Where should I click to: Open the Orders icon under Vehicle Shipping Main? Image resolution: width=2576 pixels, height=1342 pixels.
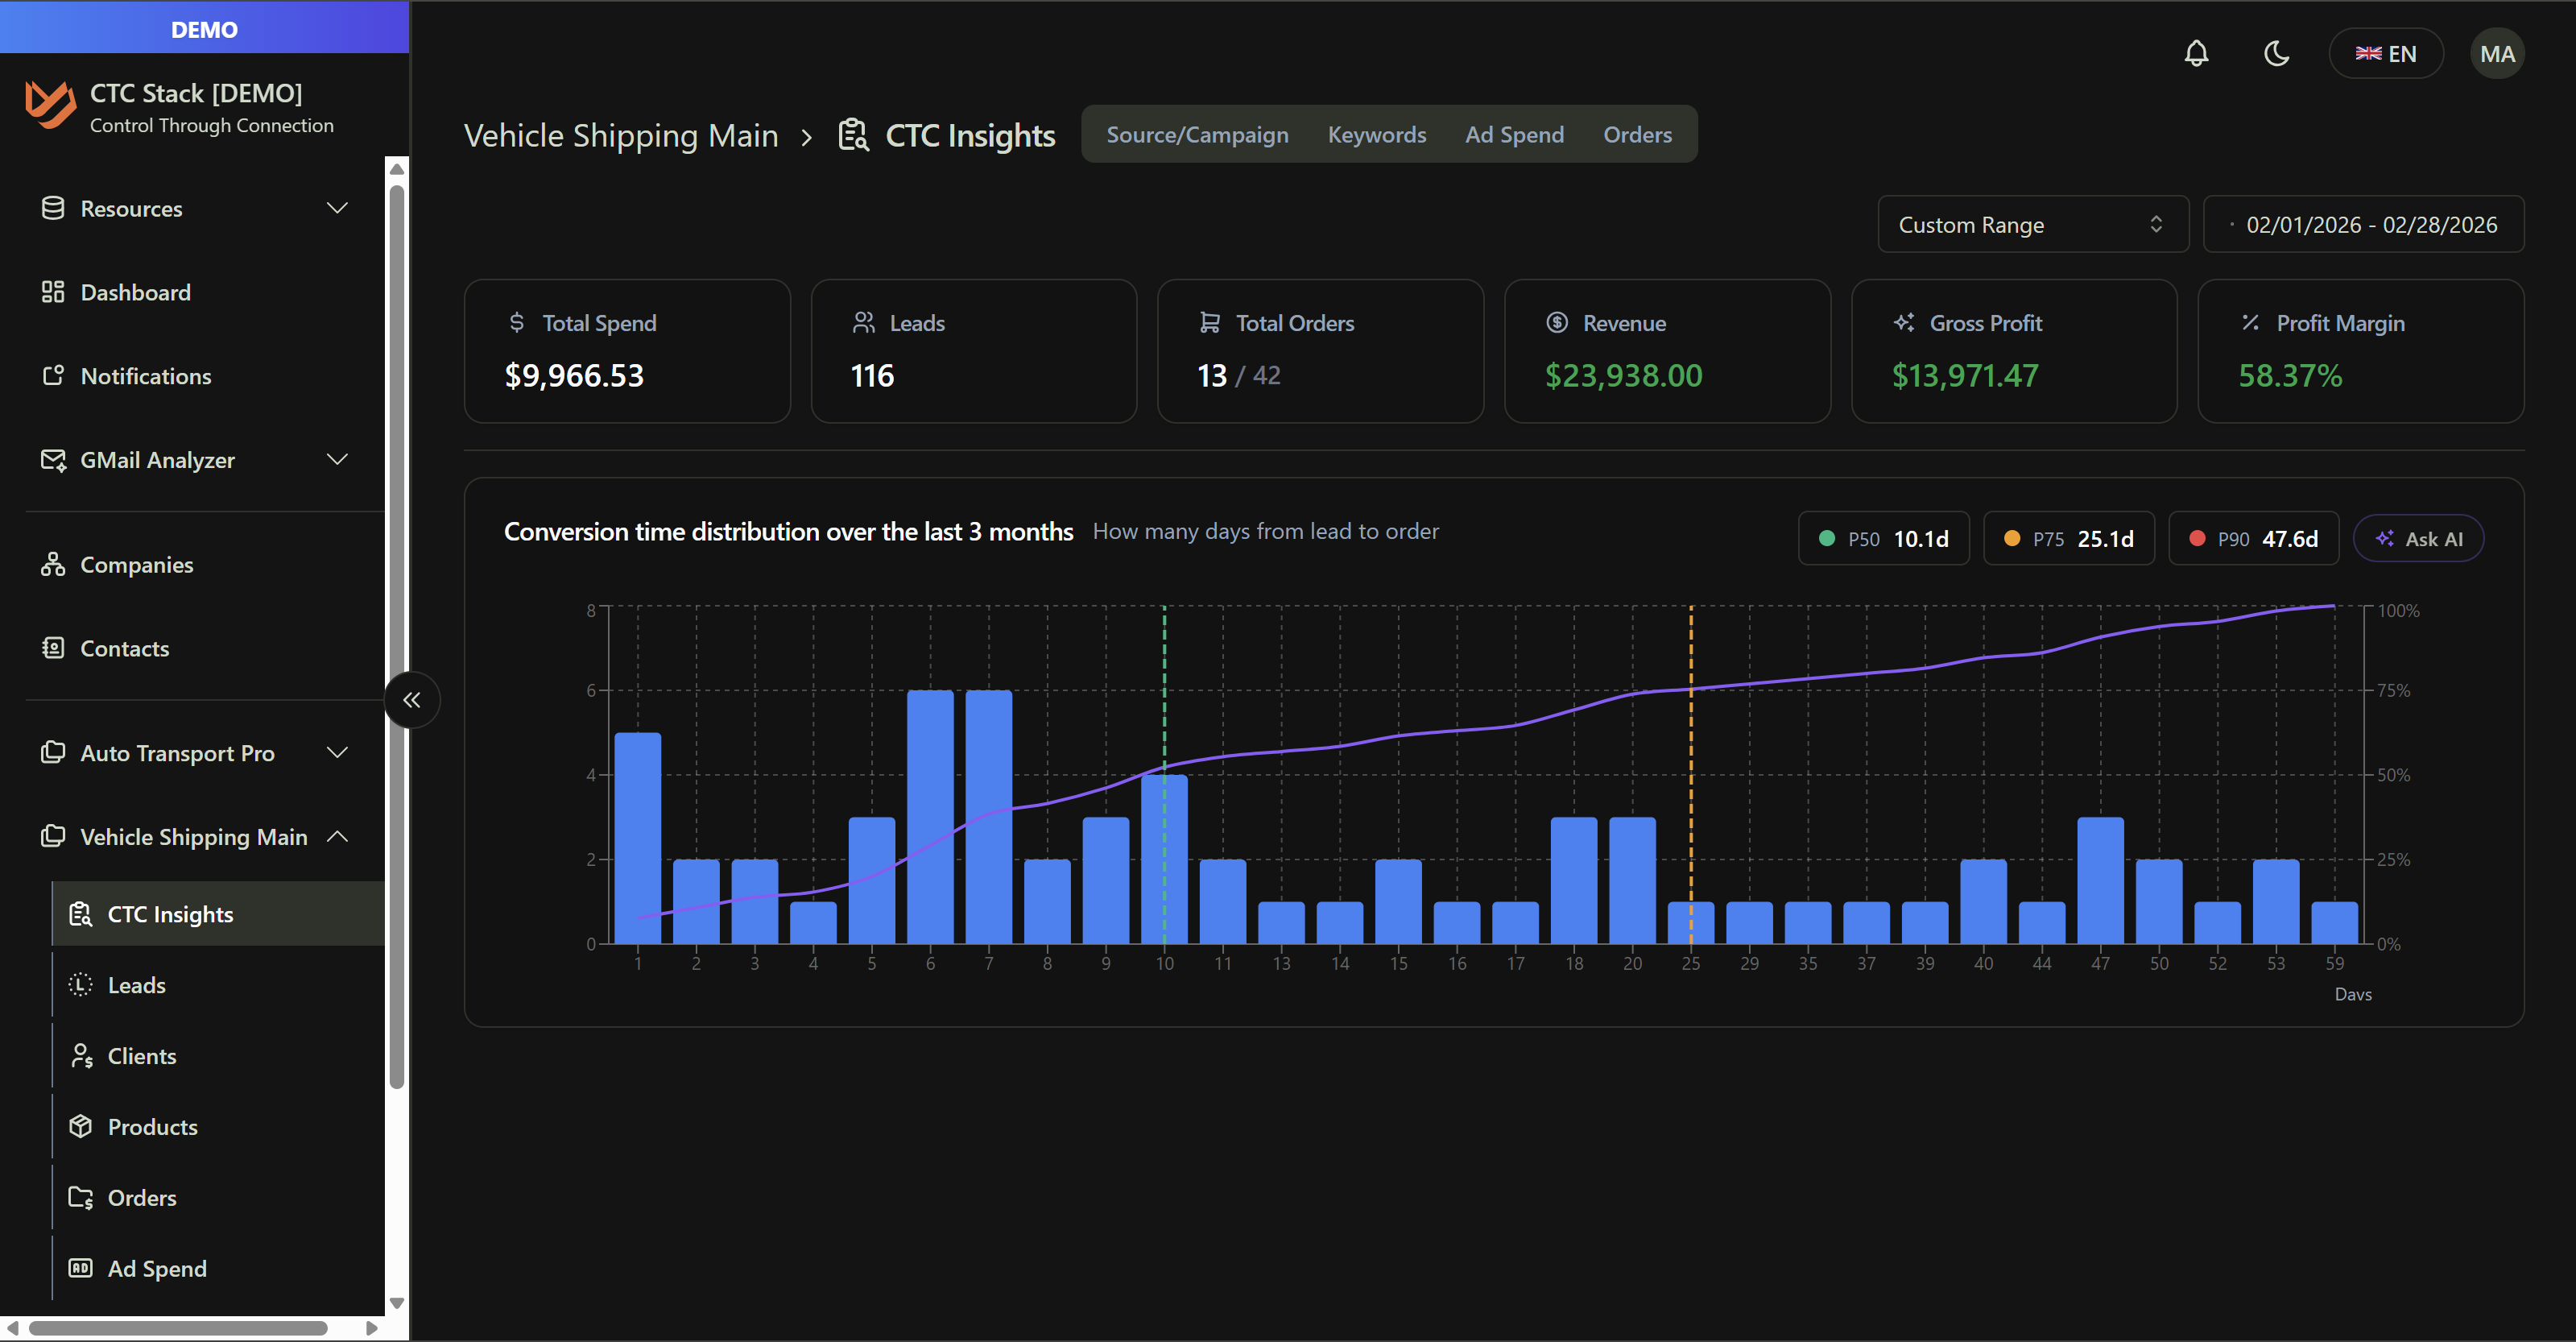pos(80,1197)
